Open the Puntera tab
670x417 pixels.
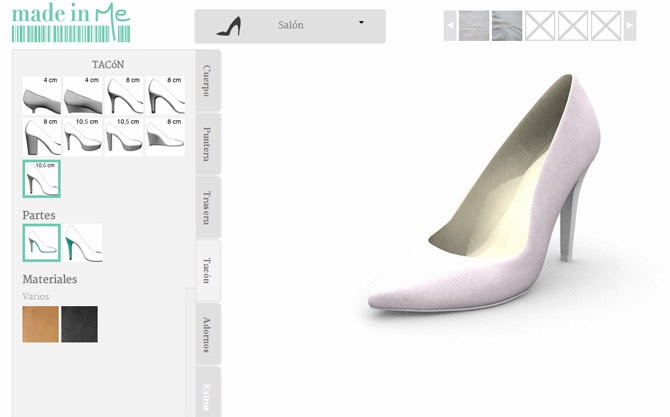pos(207,144)
